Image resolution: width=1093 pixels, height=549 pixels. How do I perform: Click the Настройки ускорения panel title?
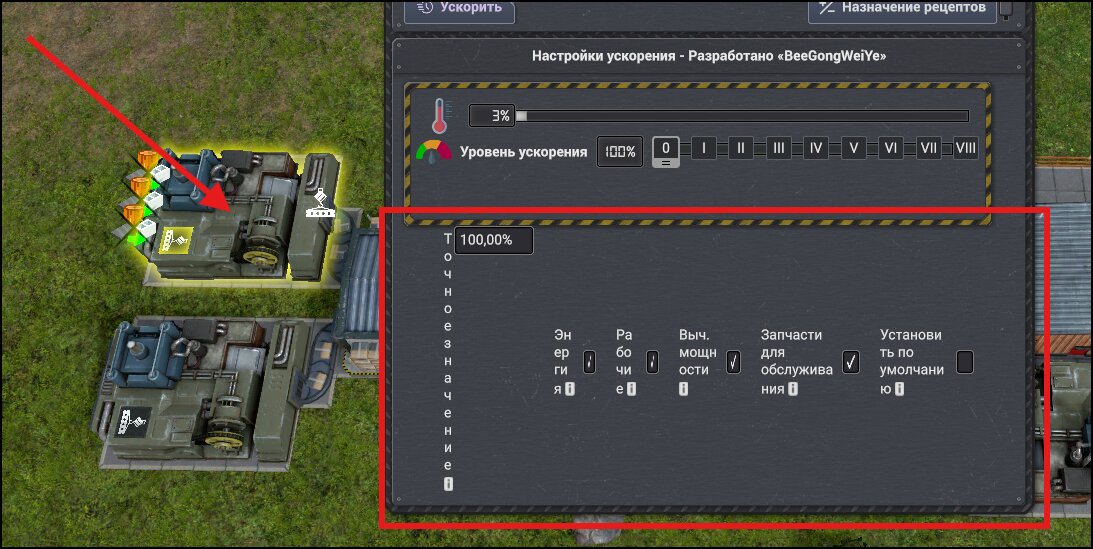(x=709, y=56)
